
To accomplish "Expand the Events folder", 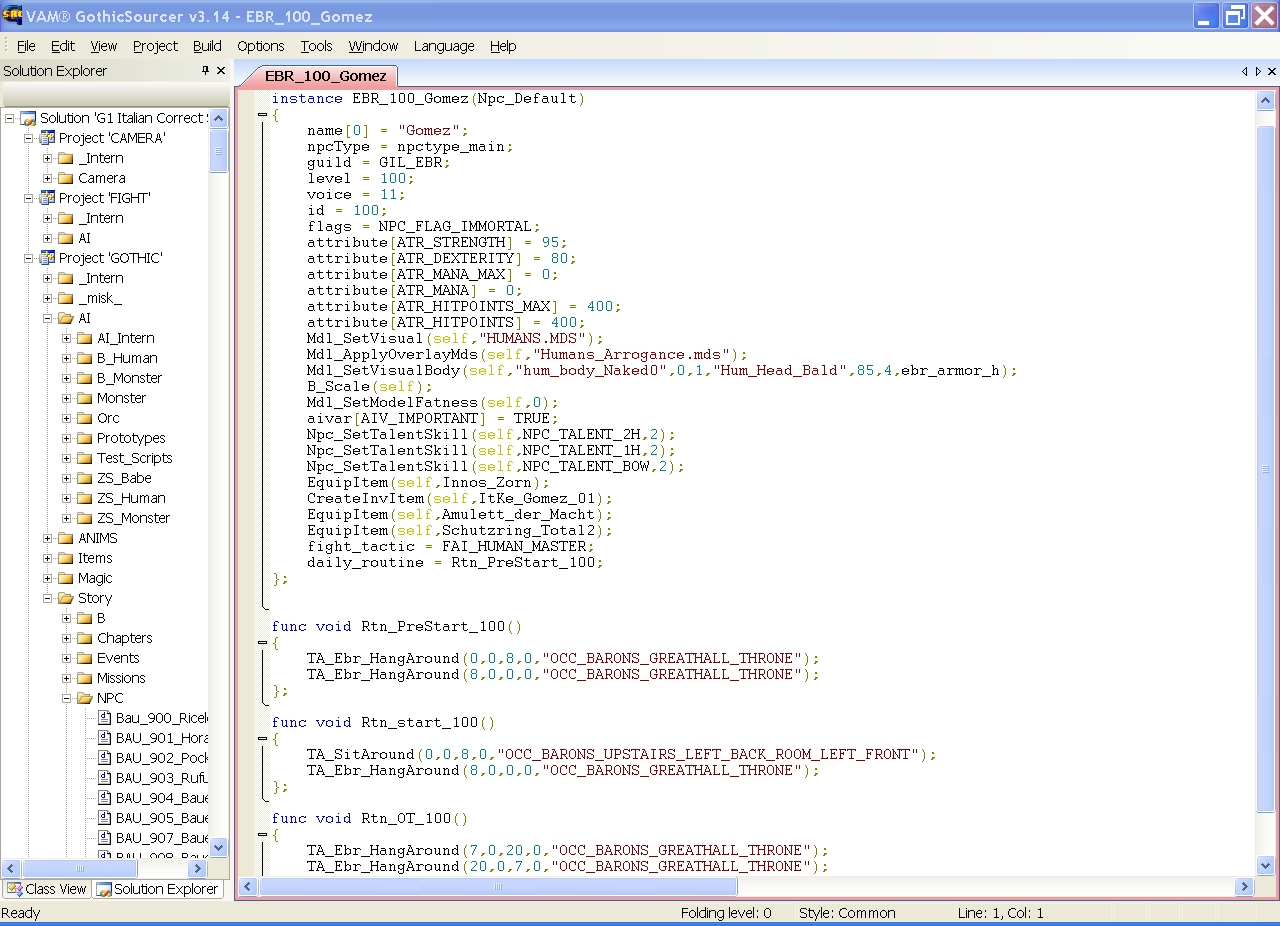I will pyautogui.click(x=67, y=658).
